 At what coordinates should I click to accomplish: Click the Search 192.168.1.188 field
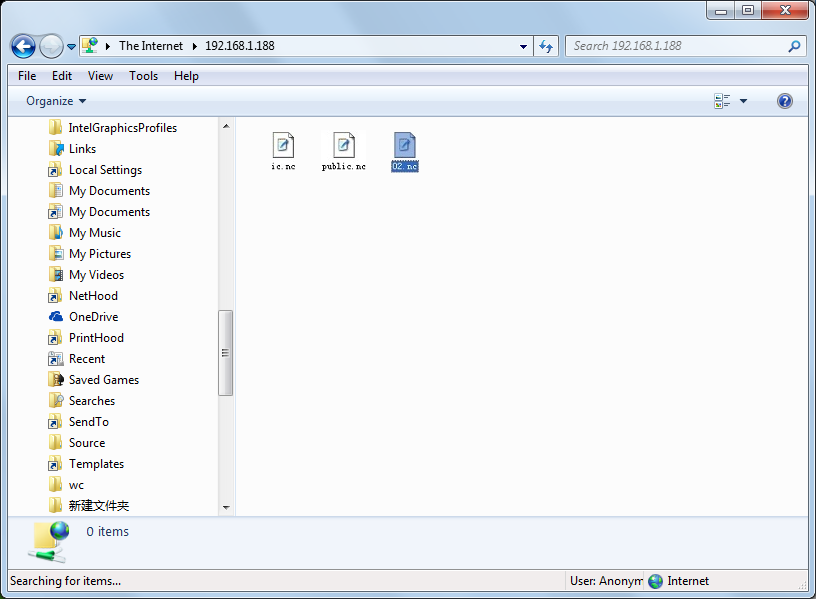point(686,46)
